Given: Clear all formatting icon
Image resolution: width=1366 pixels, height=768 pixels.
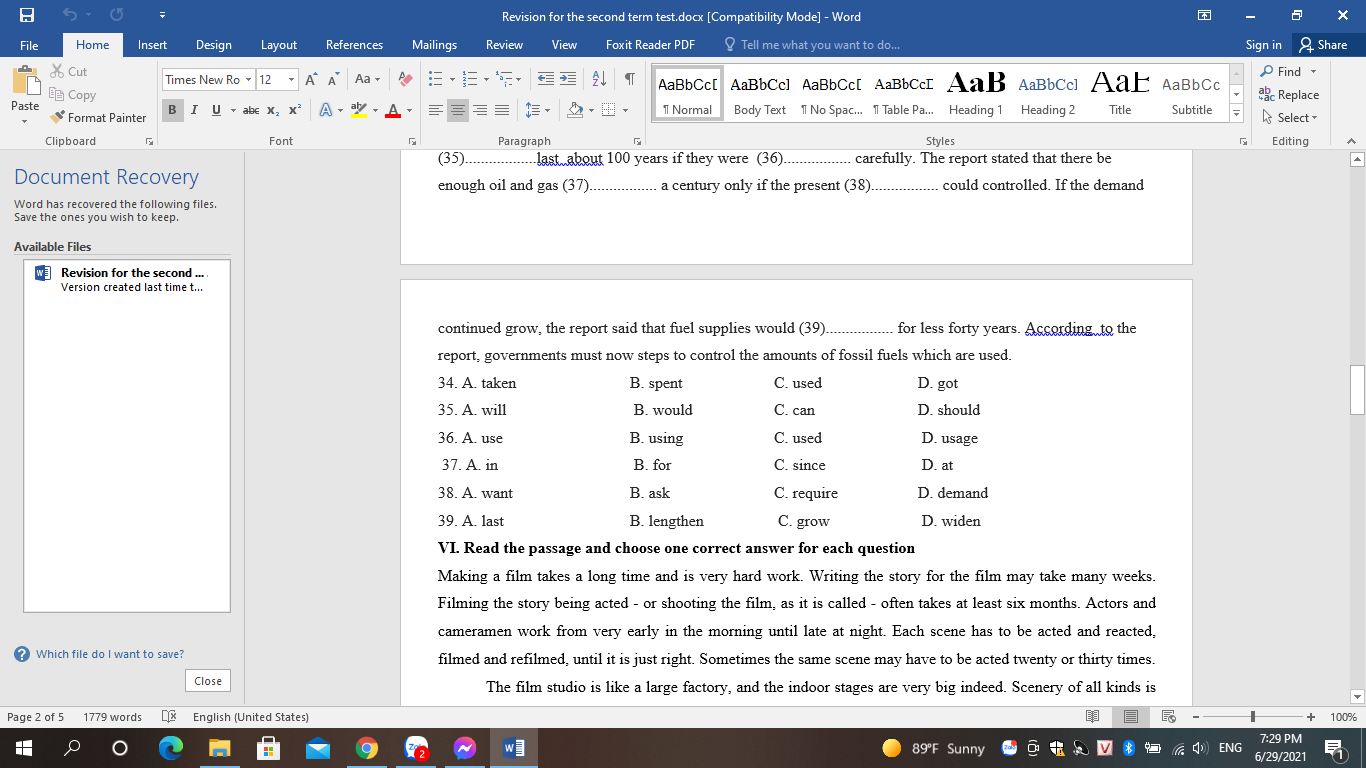Looking at the screenshot, I should click(x=405, y=79).
